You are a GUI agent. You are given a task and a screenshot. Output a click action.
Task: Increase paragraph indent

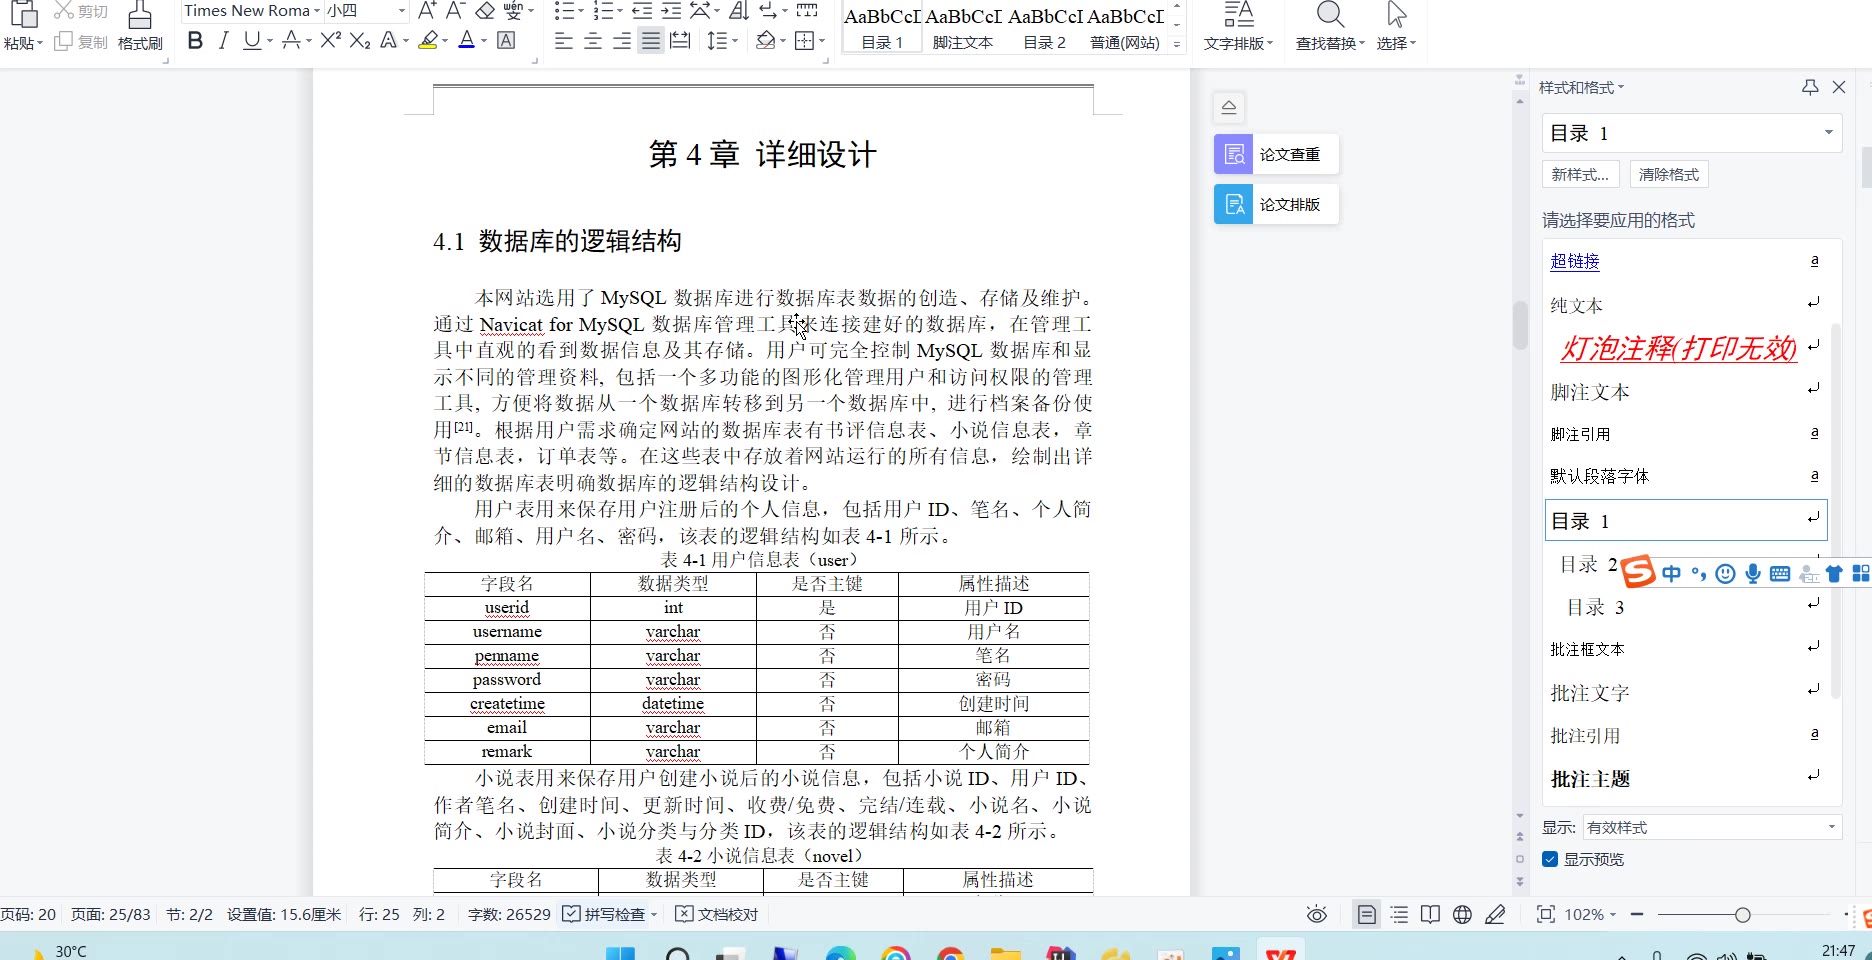[x=671, y=11]
